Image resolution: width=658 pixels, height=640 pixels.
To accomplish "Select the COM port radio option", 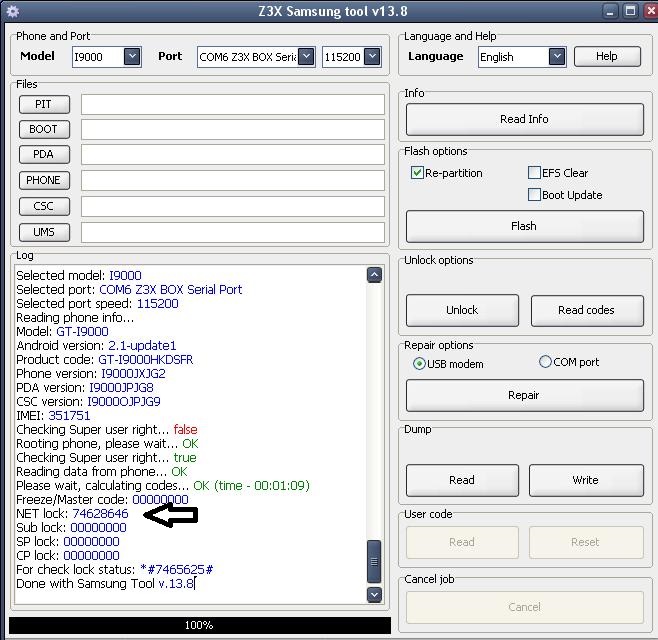I will (x=545, y=361).
